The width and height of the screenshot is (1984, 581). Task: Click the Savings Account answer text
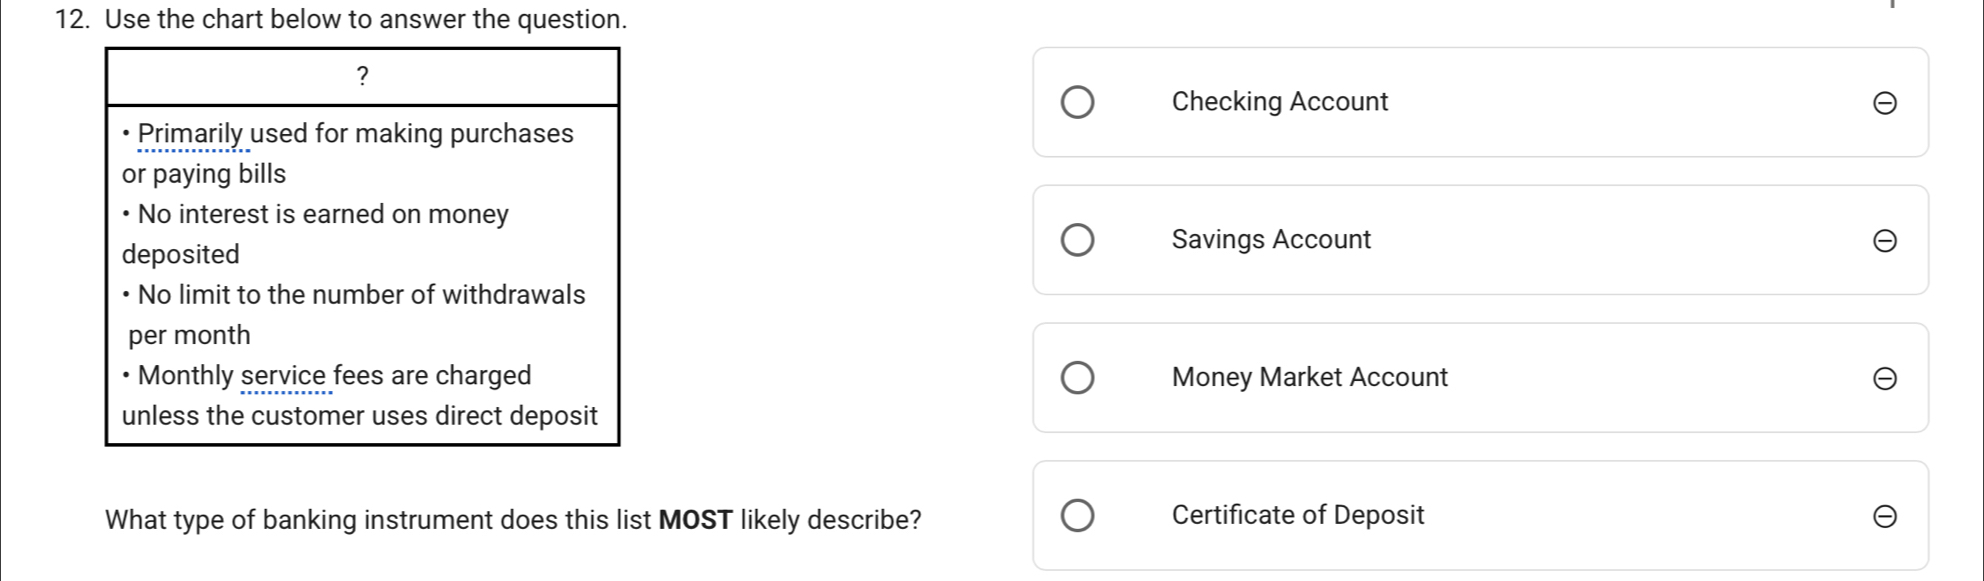point(1271,240)
